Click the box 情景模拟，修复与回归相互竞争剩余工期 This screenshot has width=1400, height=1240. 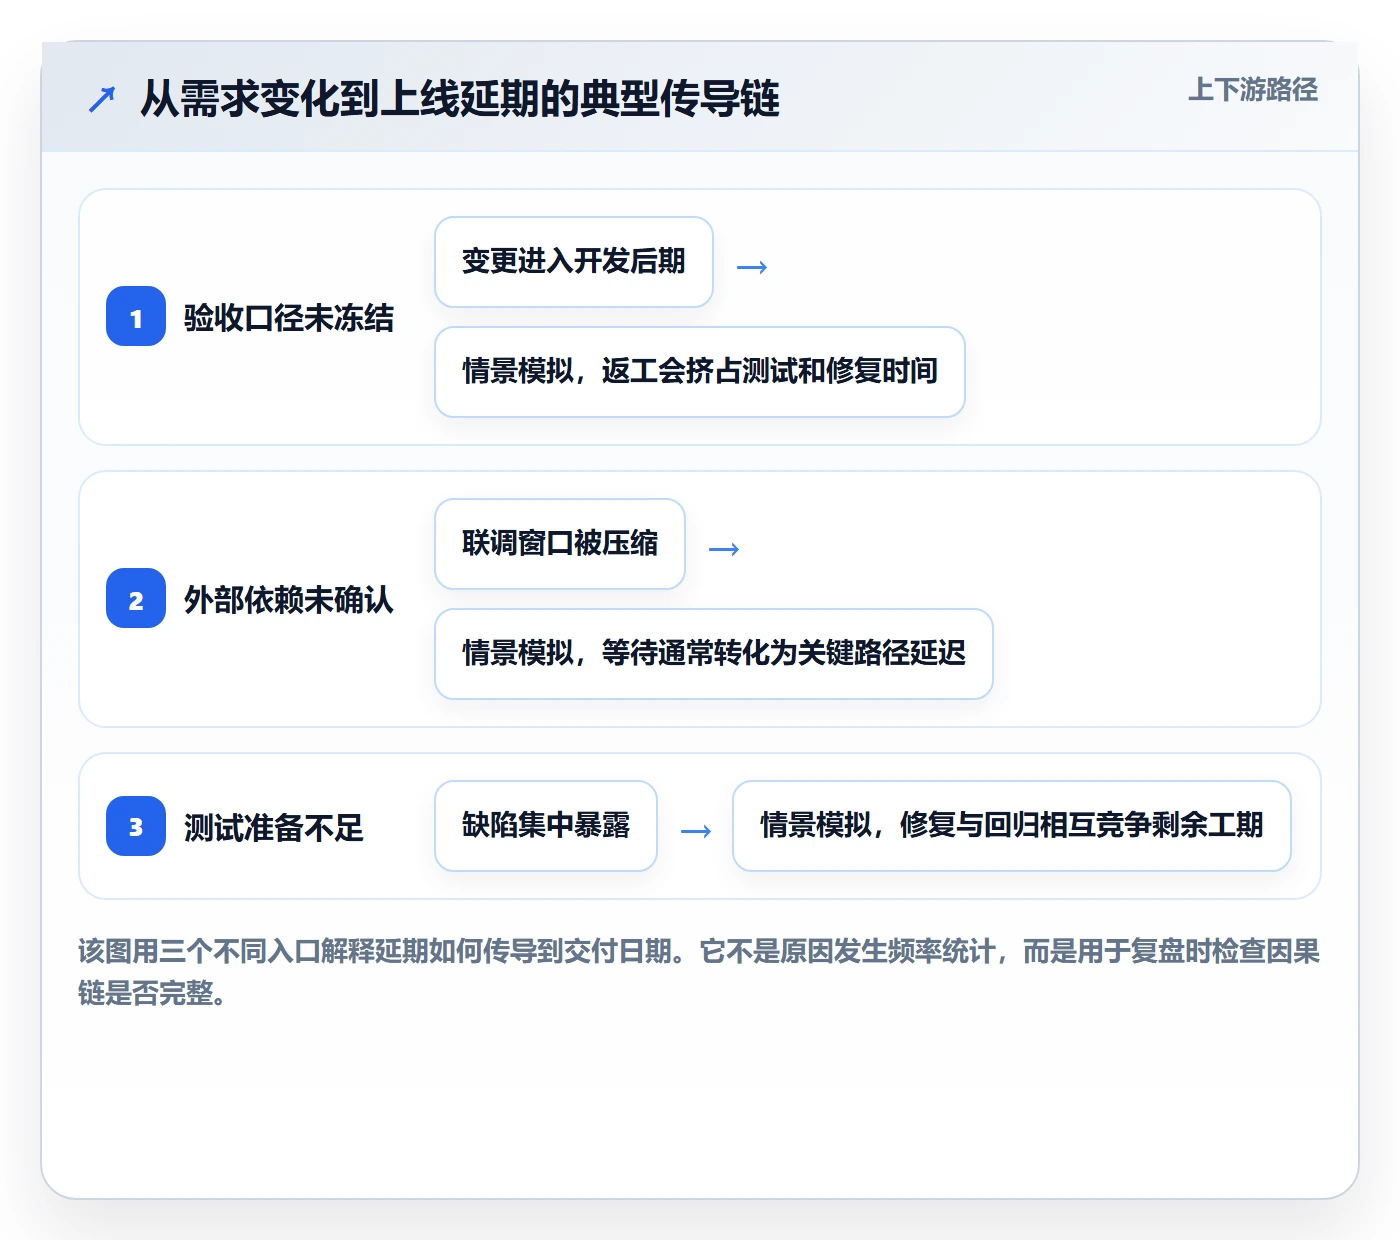point(1012,826)
